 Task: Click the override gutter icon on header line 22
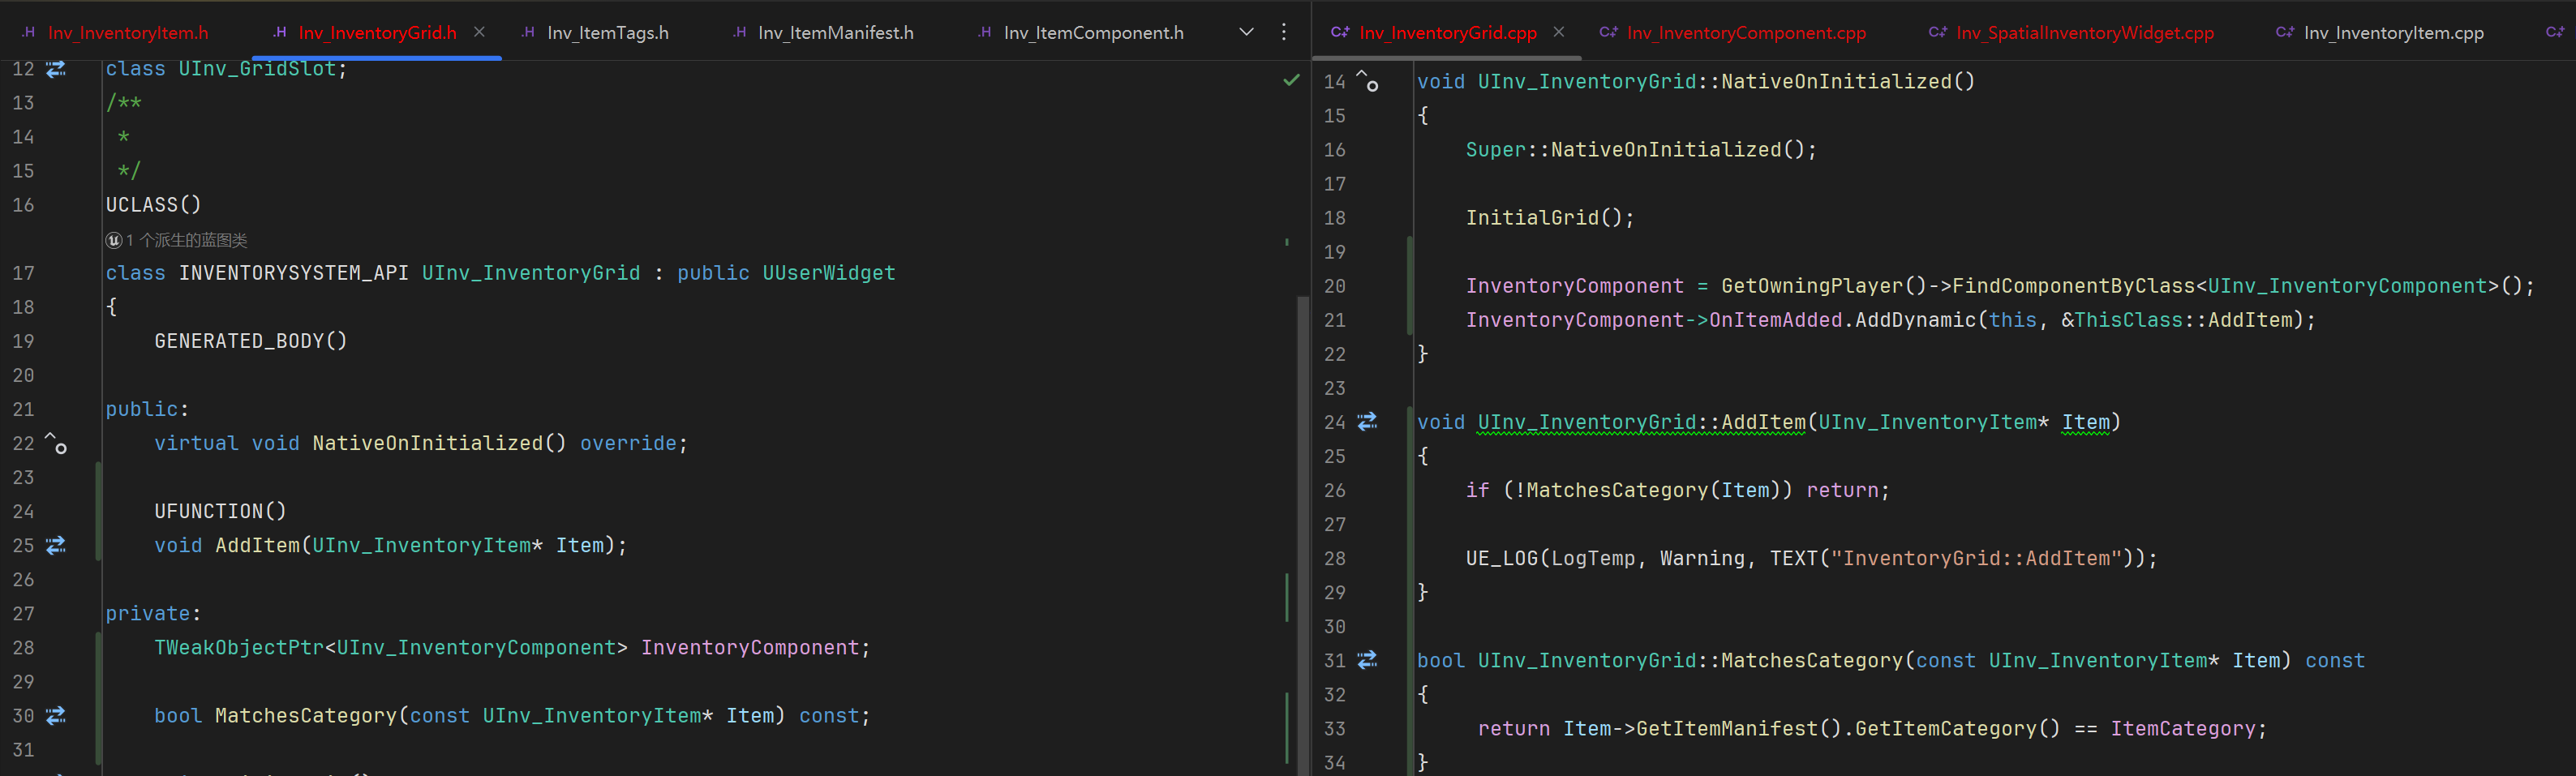pyautogui.click(x=56, y=443)
